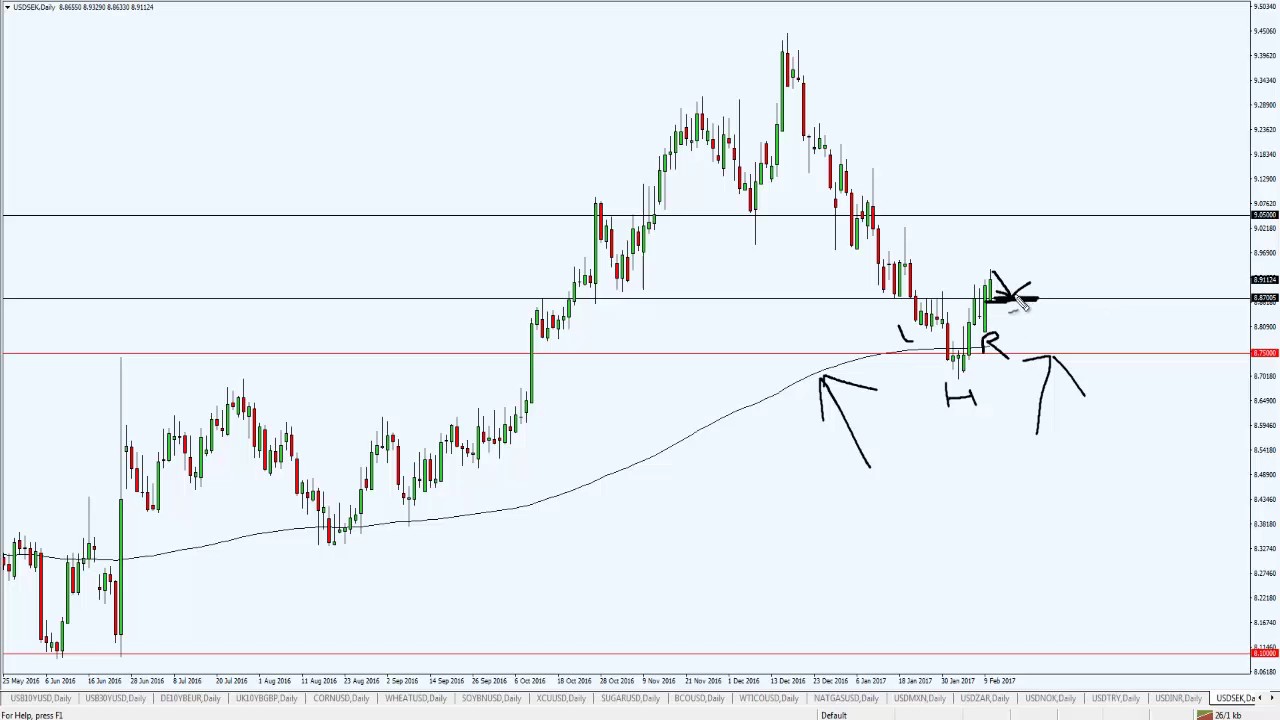Open the USB10YUSD,Daily chart tab
This screenshot has width=1280, height=720.
(x=40, y=698)
